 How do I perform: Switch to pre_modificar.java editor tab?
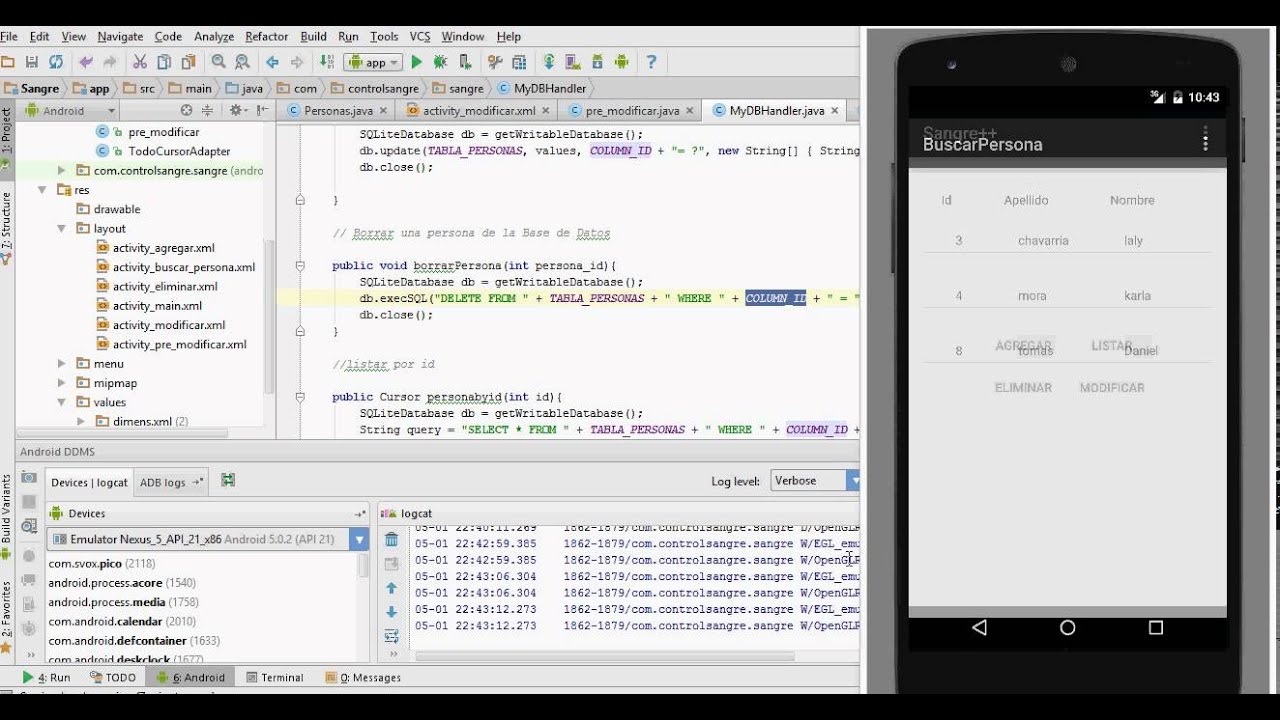(x=631, y=111)
